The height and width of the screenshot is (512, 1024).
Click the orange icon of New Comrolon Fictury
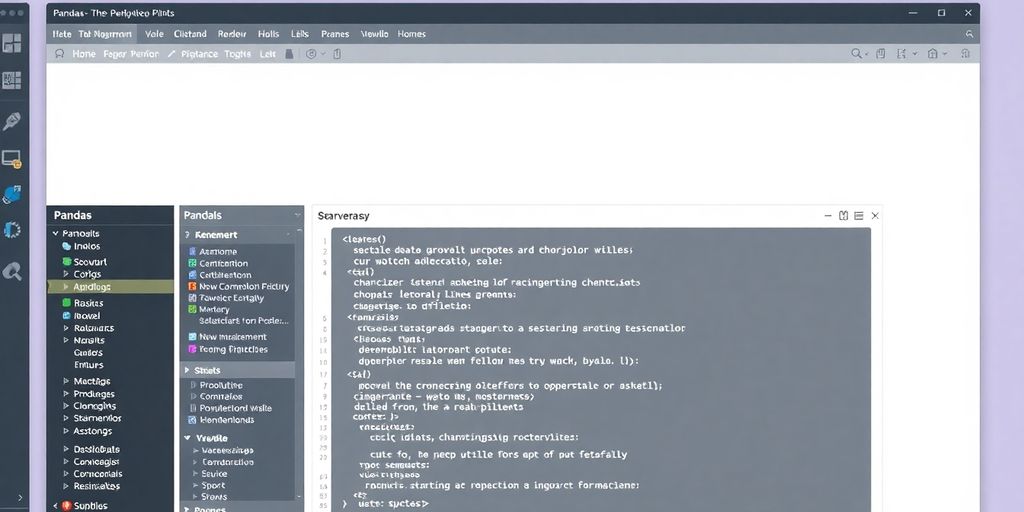(x=192, y=286)
